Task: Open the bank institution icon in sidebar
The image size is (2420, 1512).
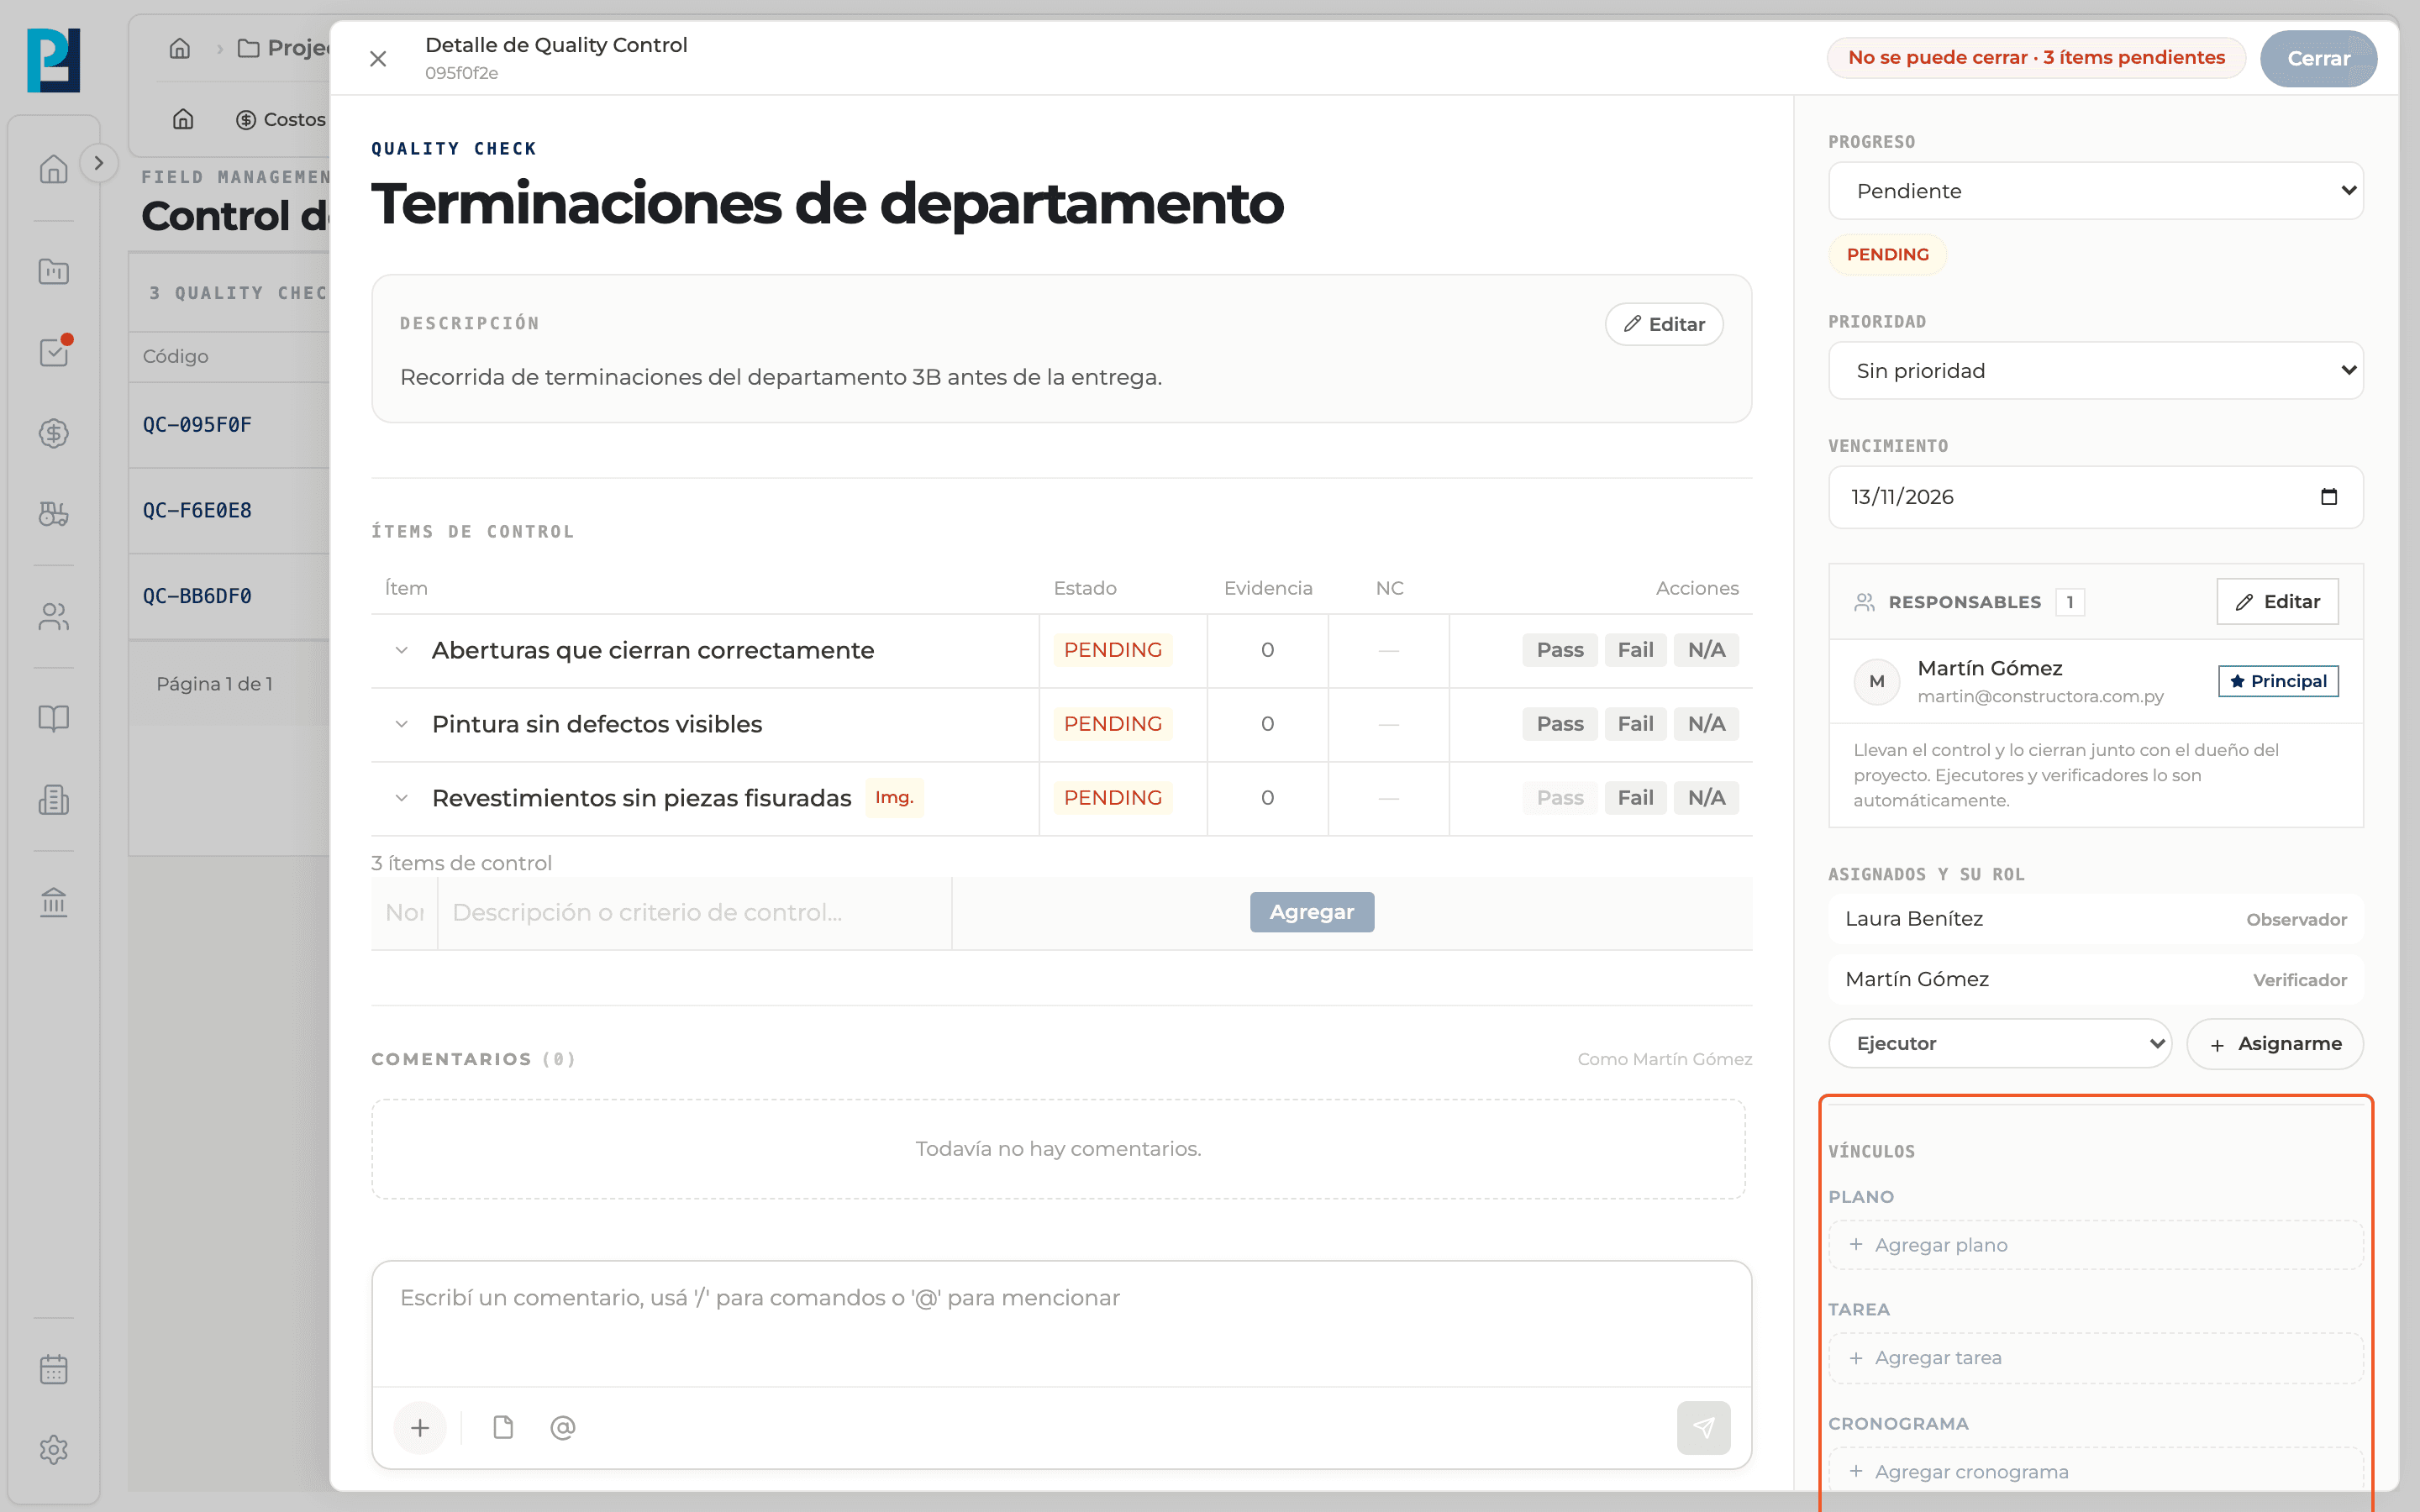Action: pos(54,902)
